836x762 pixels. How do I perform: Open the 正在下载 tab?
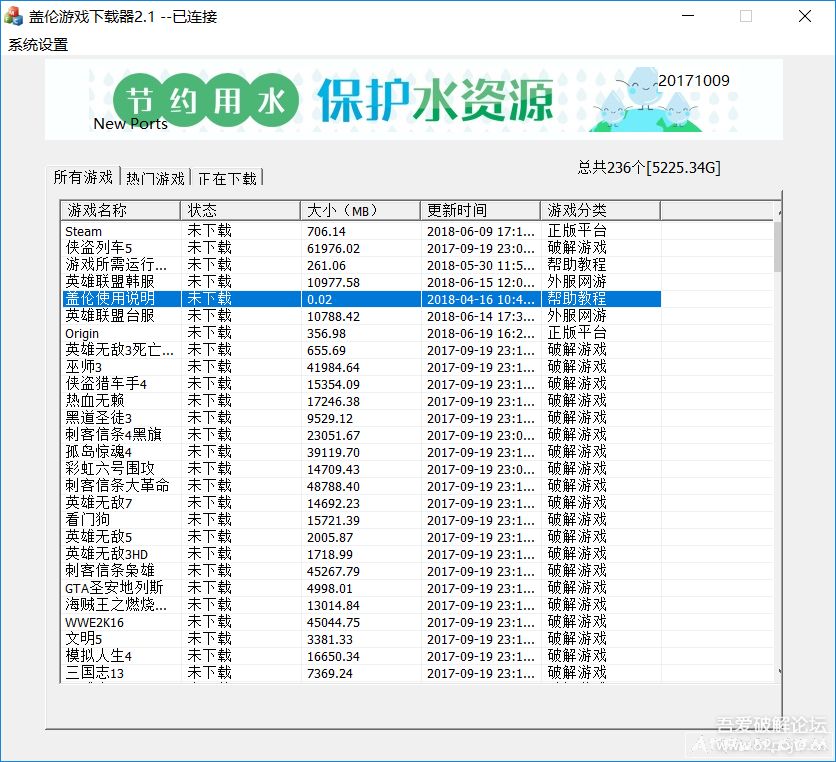[227, 178]
